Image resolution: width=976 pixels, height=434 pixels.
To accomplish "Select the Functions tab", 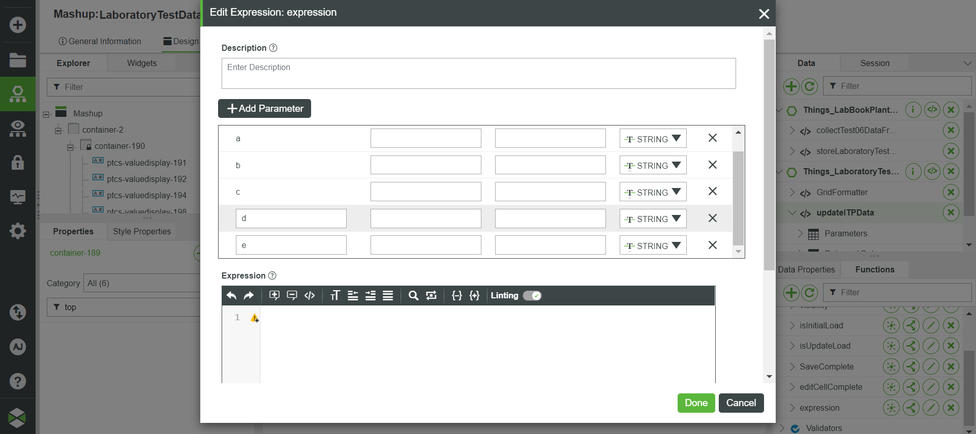I will pyautogui.click(x=875, y=270).
